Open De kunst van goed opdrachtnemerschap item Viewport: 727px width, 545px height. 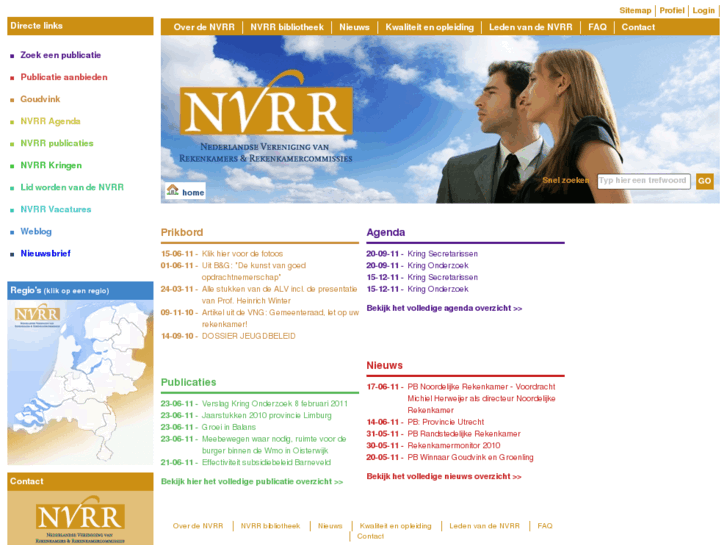(x=254, y=271)
